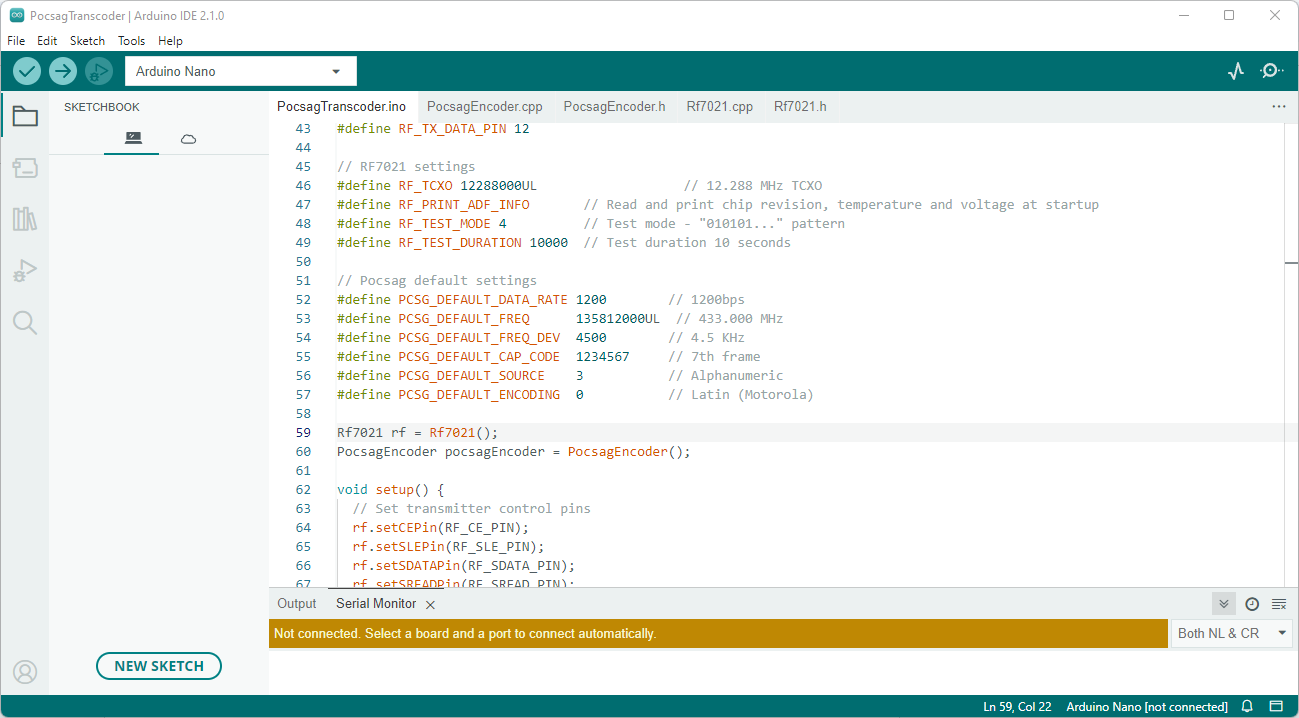
Task: Open the File menu
Action: 16,41
